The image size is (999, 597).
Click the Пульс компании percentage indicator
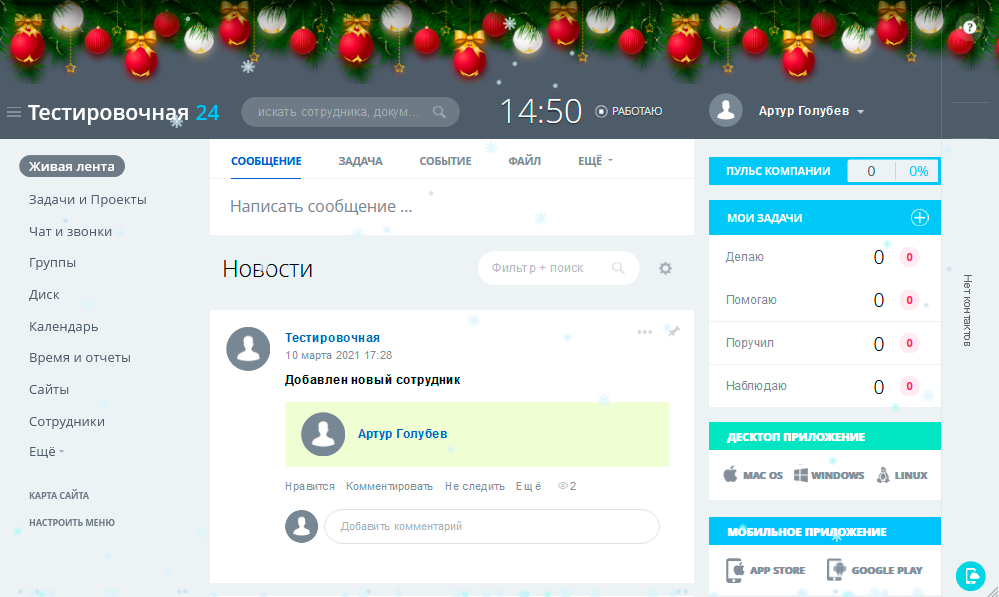[x=920, y=170]
